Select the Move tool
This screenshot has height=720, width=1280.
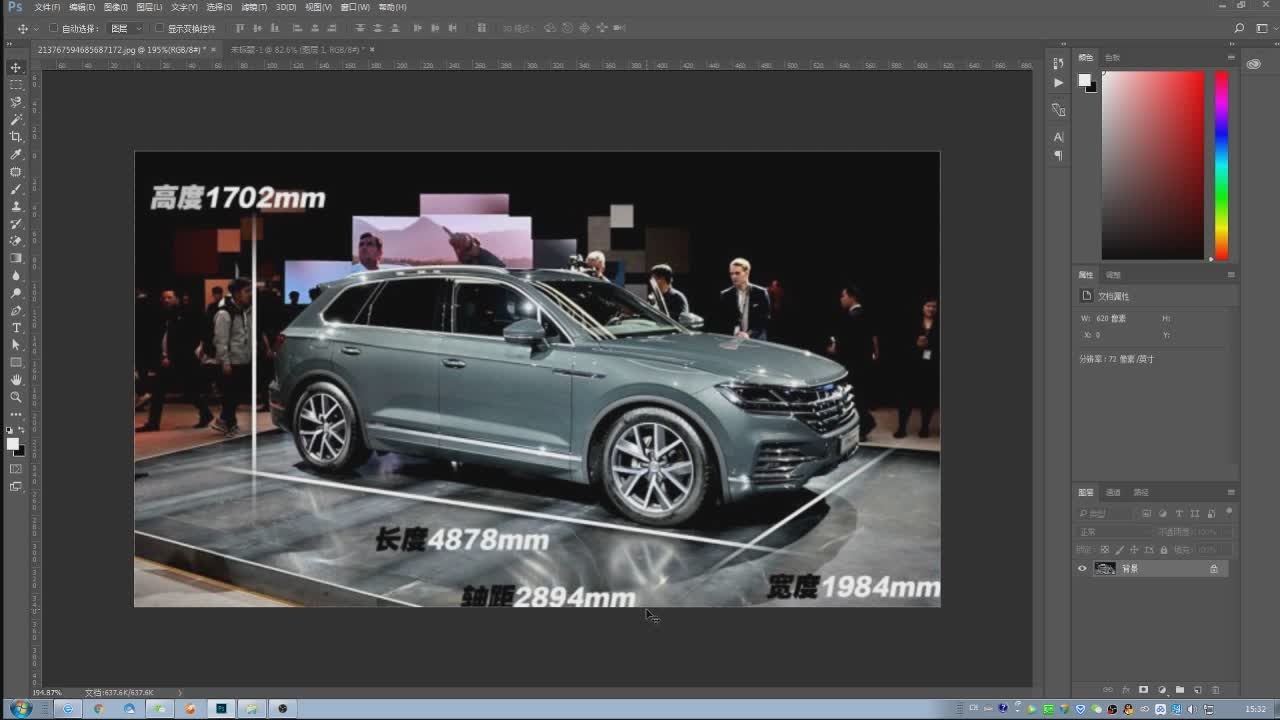(16, 67)
